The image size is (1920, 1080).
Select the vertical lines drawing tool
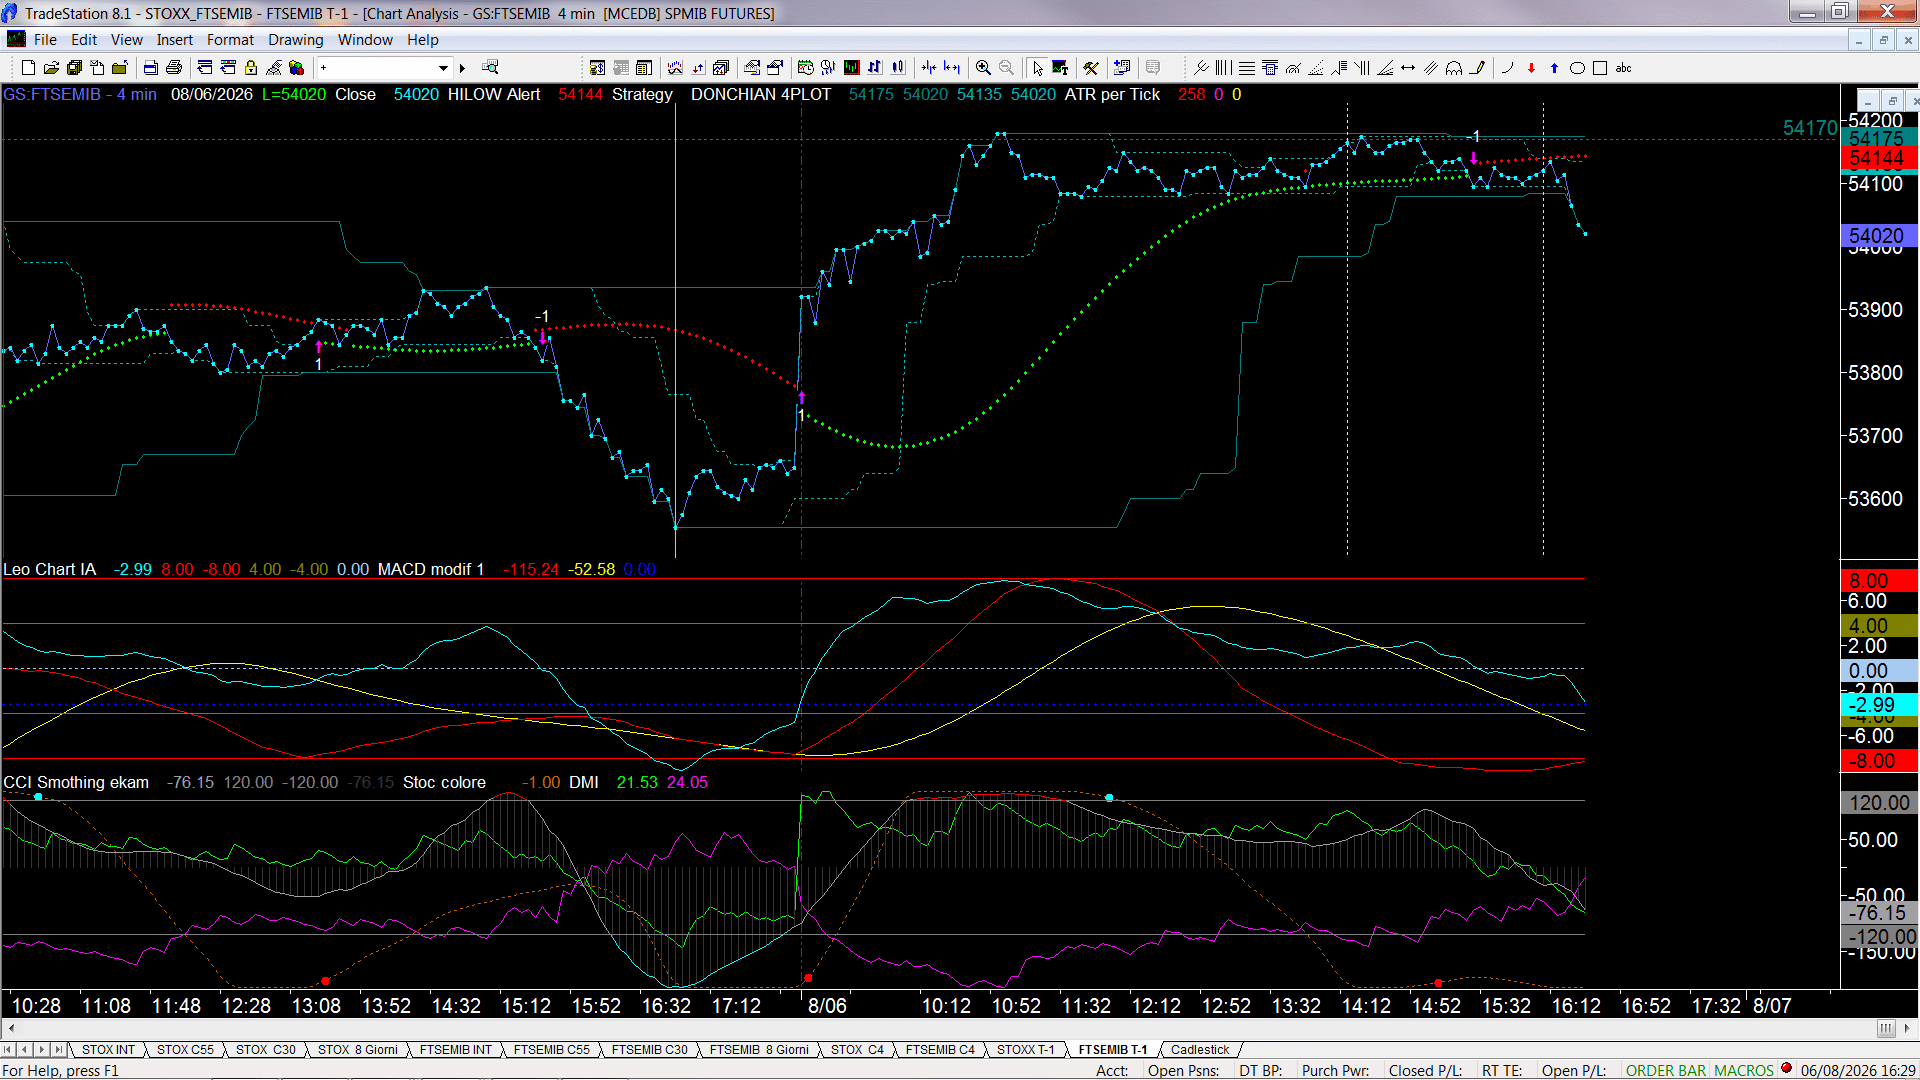click(1224, 68)
